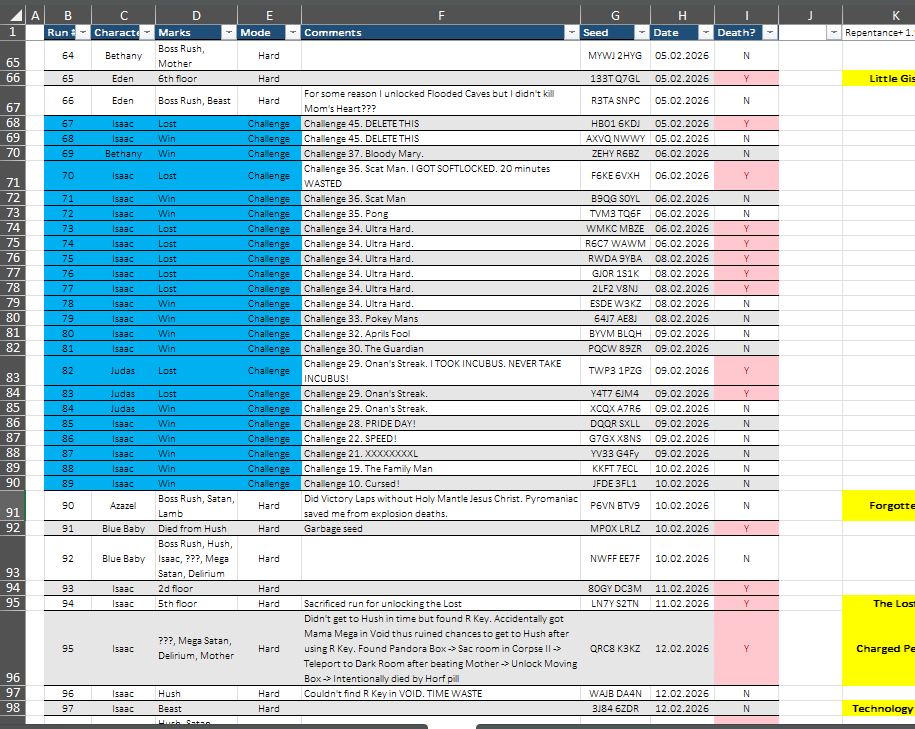Select seed cell MYWJ 2HYG
915x729 pixels.
[616, 55]
